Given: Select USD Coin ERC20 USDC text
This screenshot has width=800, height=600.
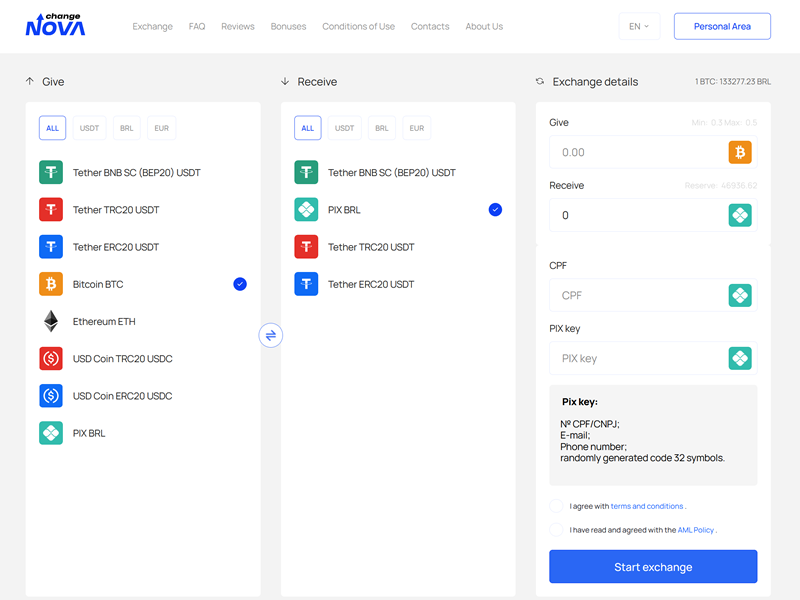Looking at the screenshot, I should (x=122, y=396).
